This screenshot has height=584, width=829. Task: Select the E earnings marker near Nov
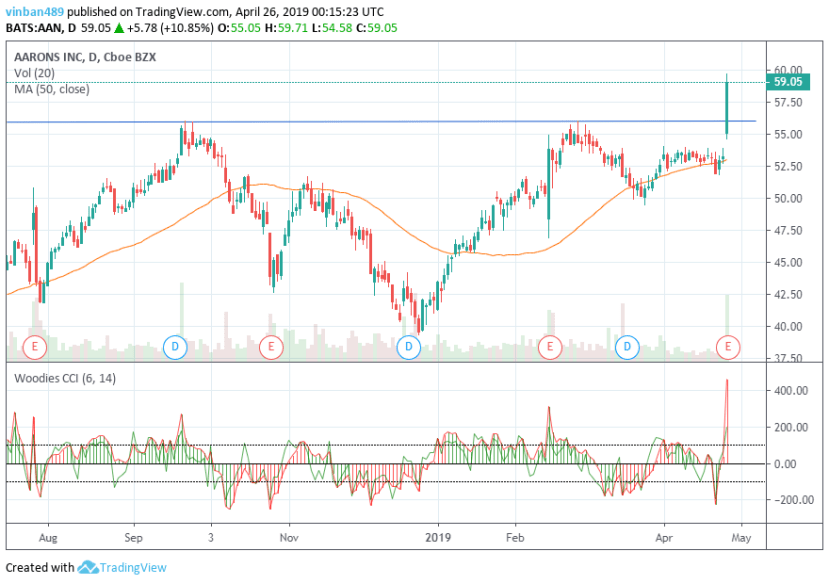point(270,347)
